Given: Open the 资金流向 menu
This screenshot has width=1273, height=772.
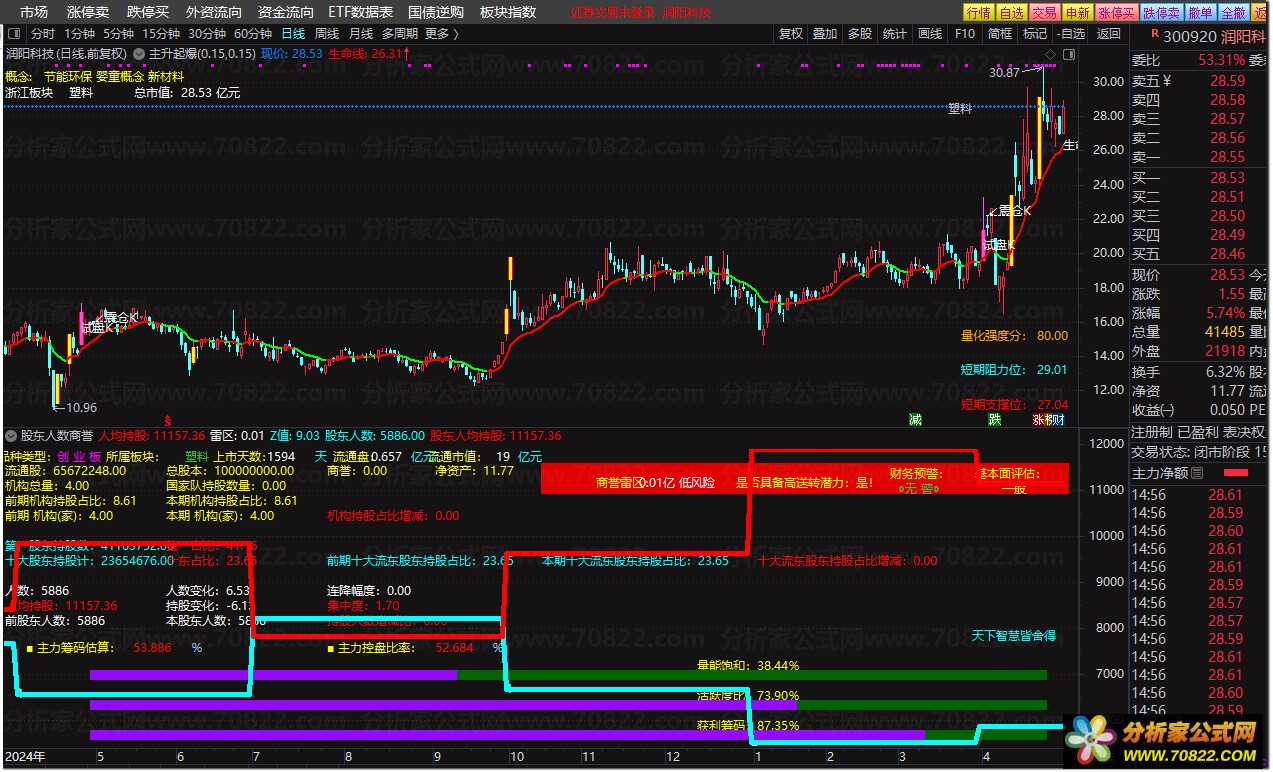Looking at the screenshot, I should (285, 12).
